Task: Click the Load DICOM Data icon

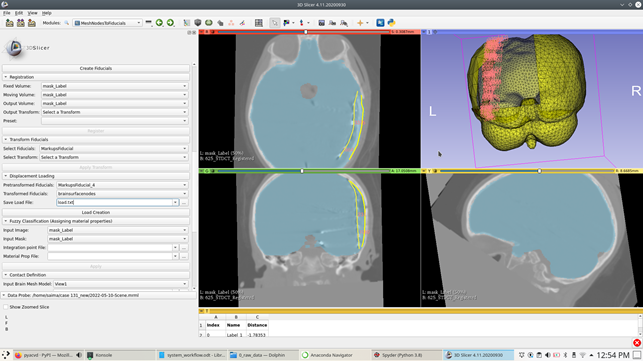Action: click(x=21, y=23)
